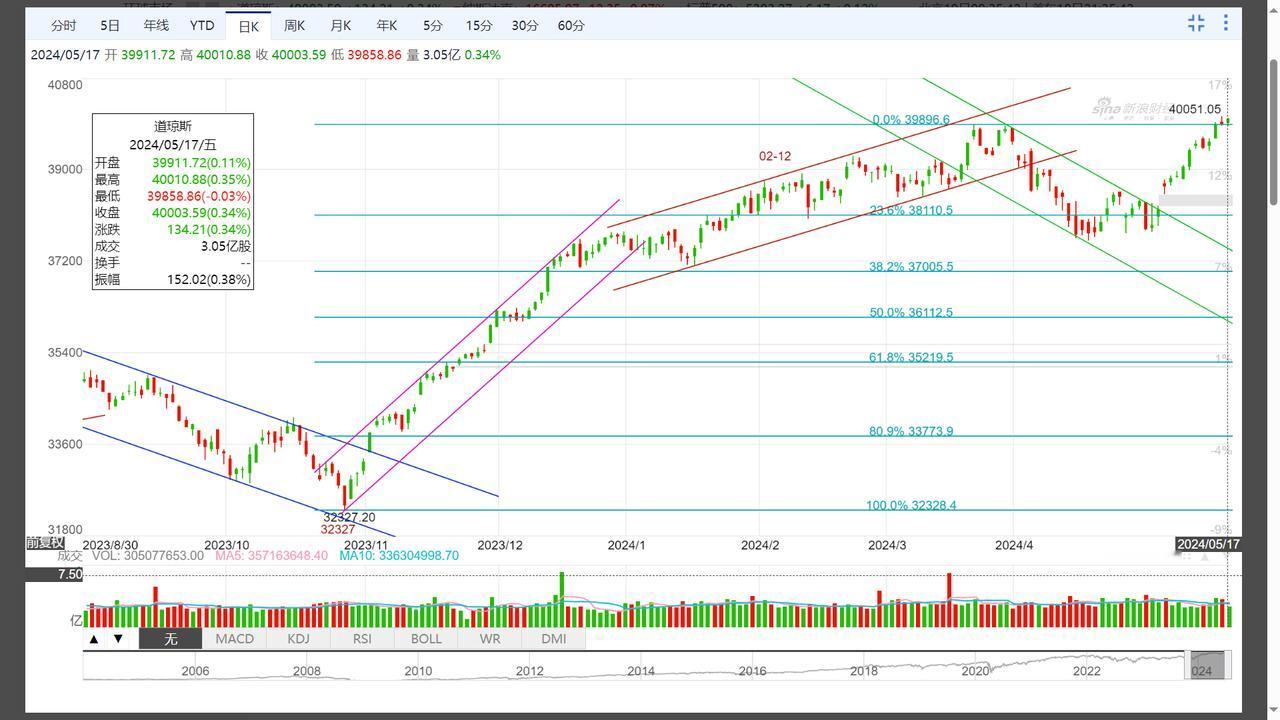Select the 无 (none) indicator option
The height and width of the screenshot is (720, 1280).
[x=170, y=638]
